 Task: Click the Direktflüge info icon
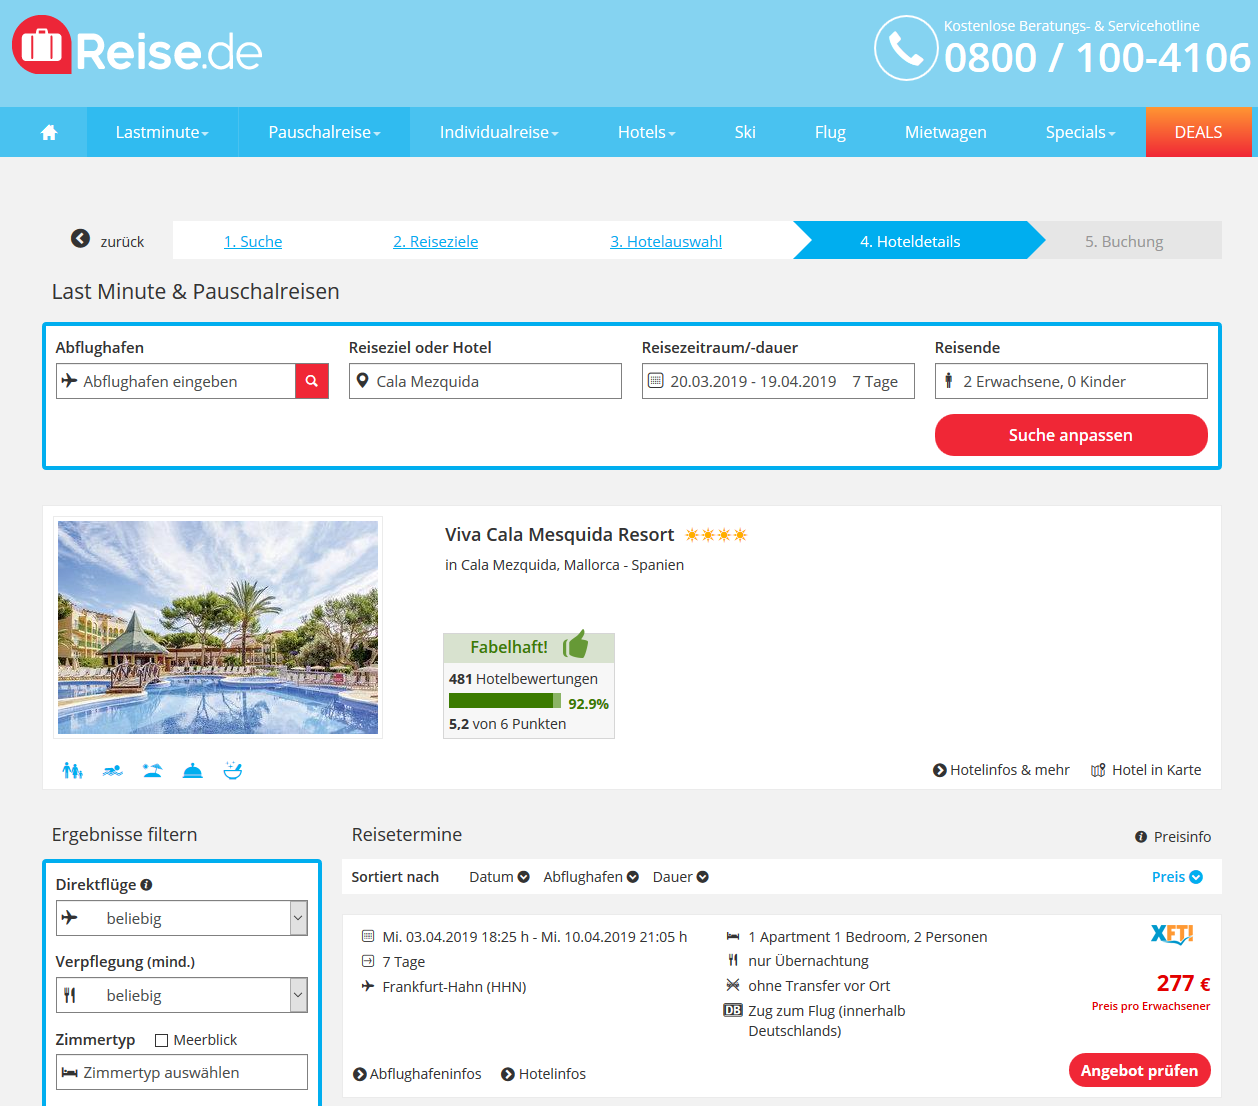[x=146, y=885]
